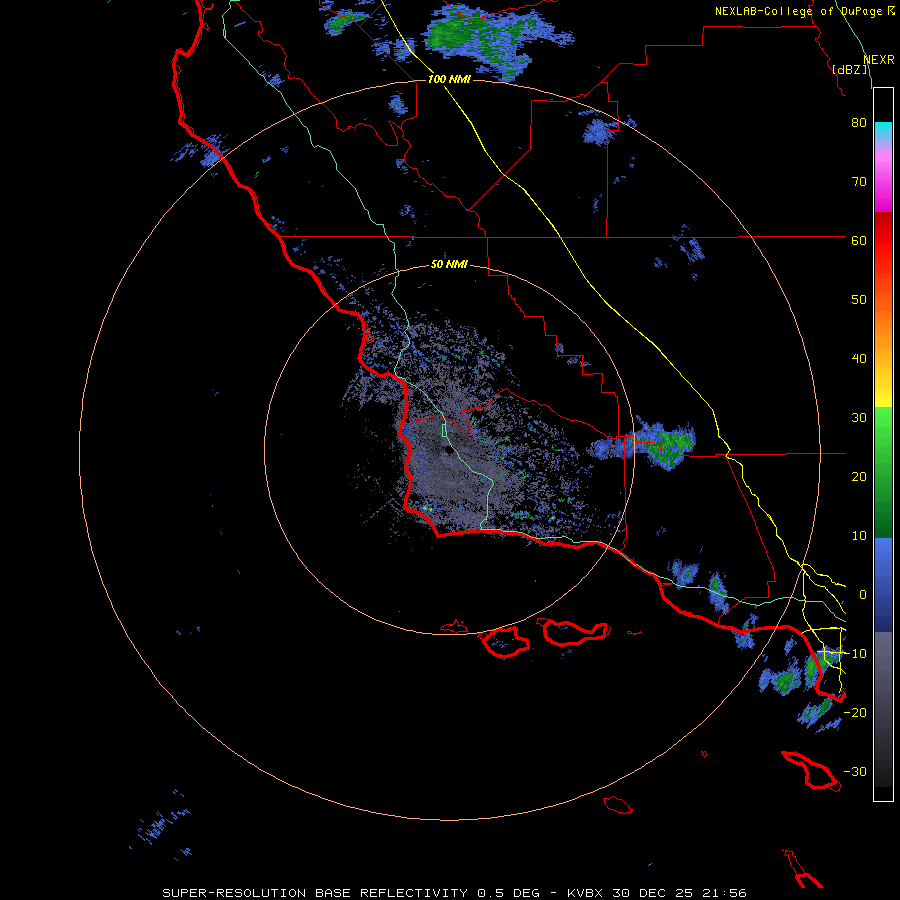Click the '60' value on dBZ scale

pos(859,241)
